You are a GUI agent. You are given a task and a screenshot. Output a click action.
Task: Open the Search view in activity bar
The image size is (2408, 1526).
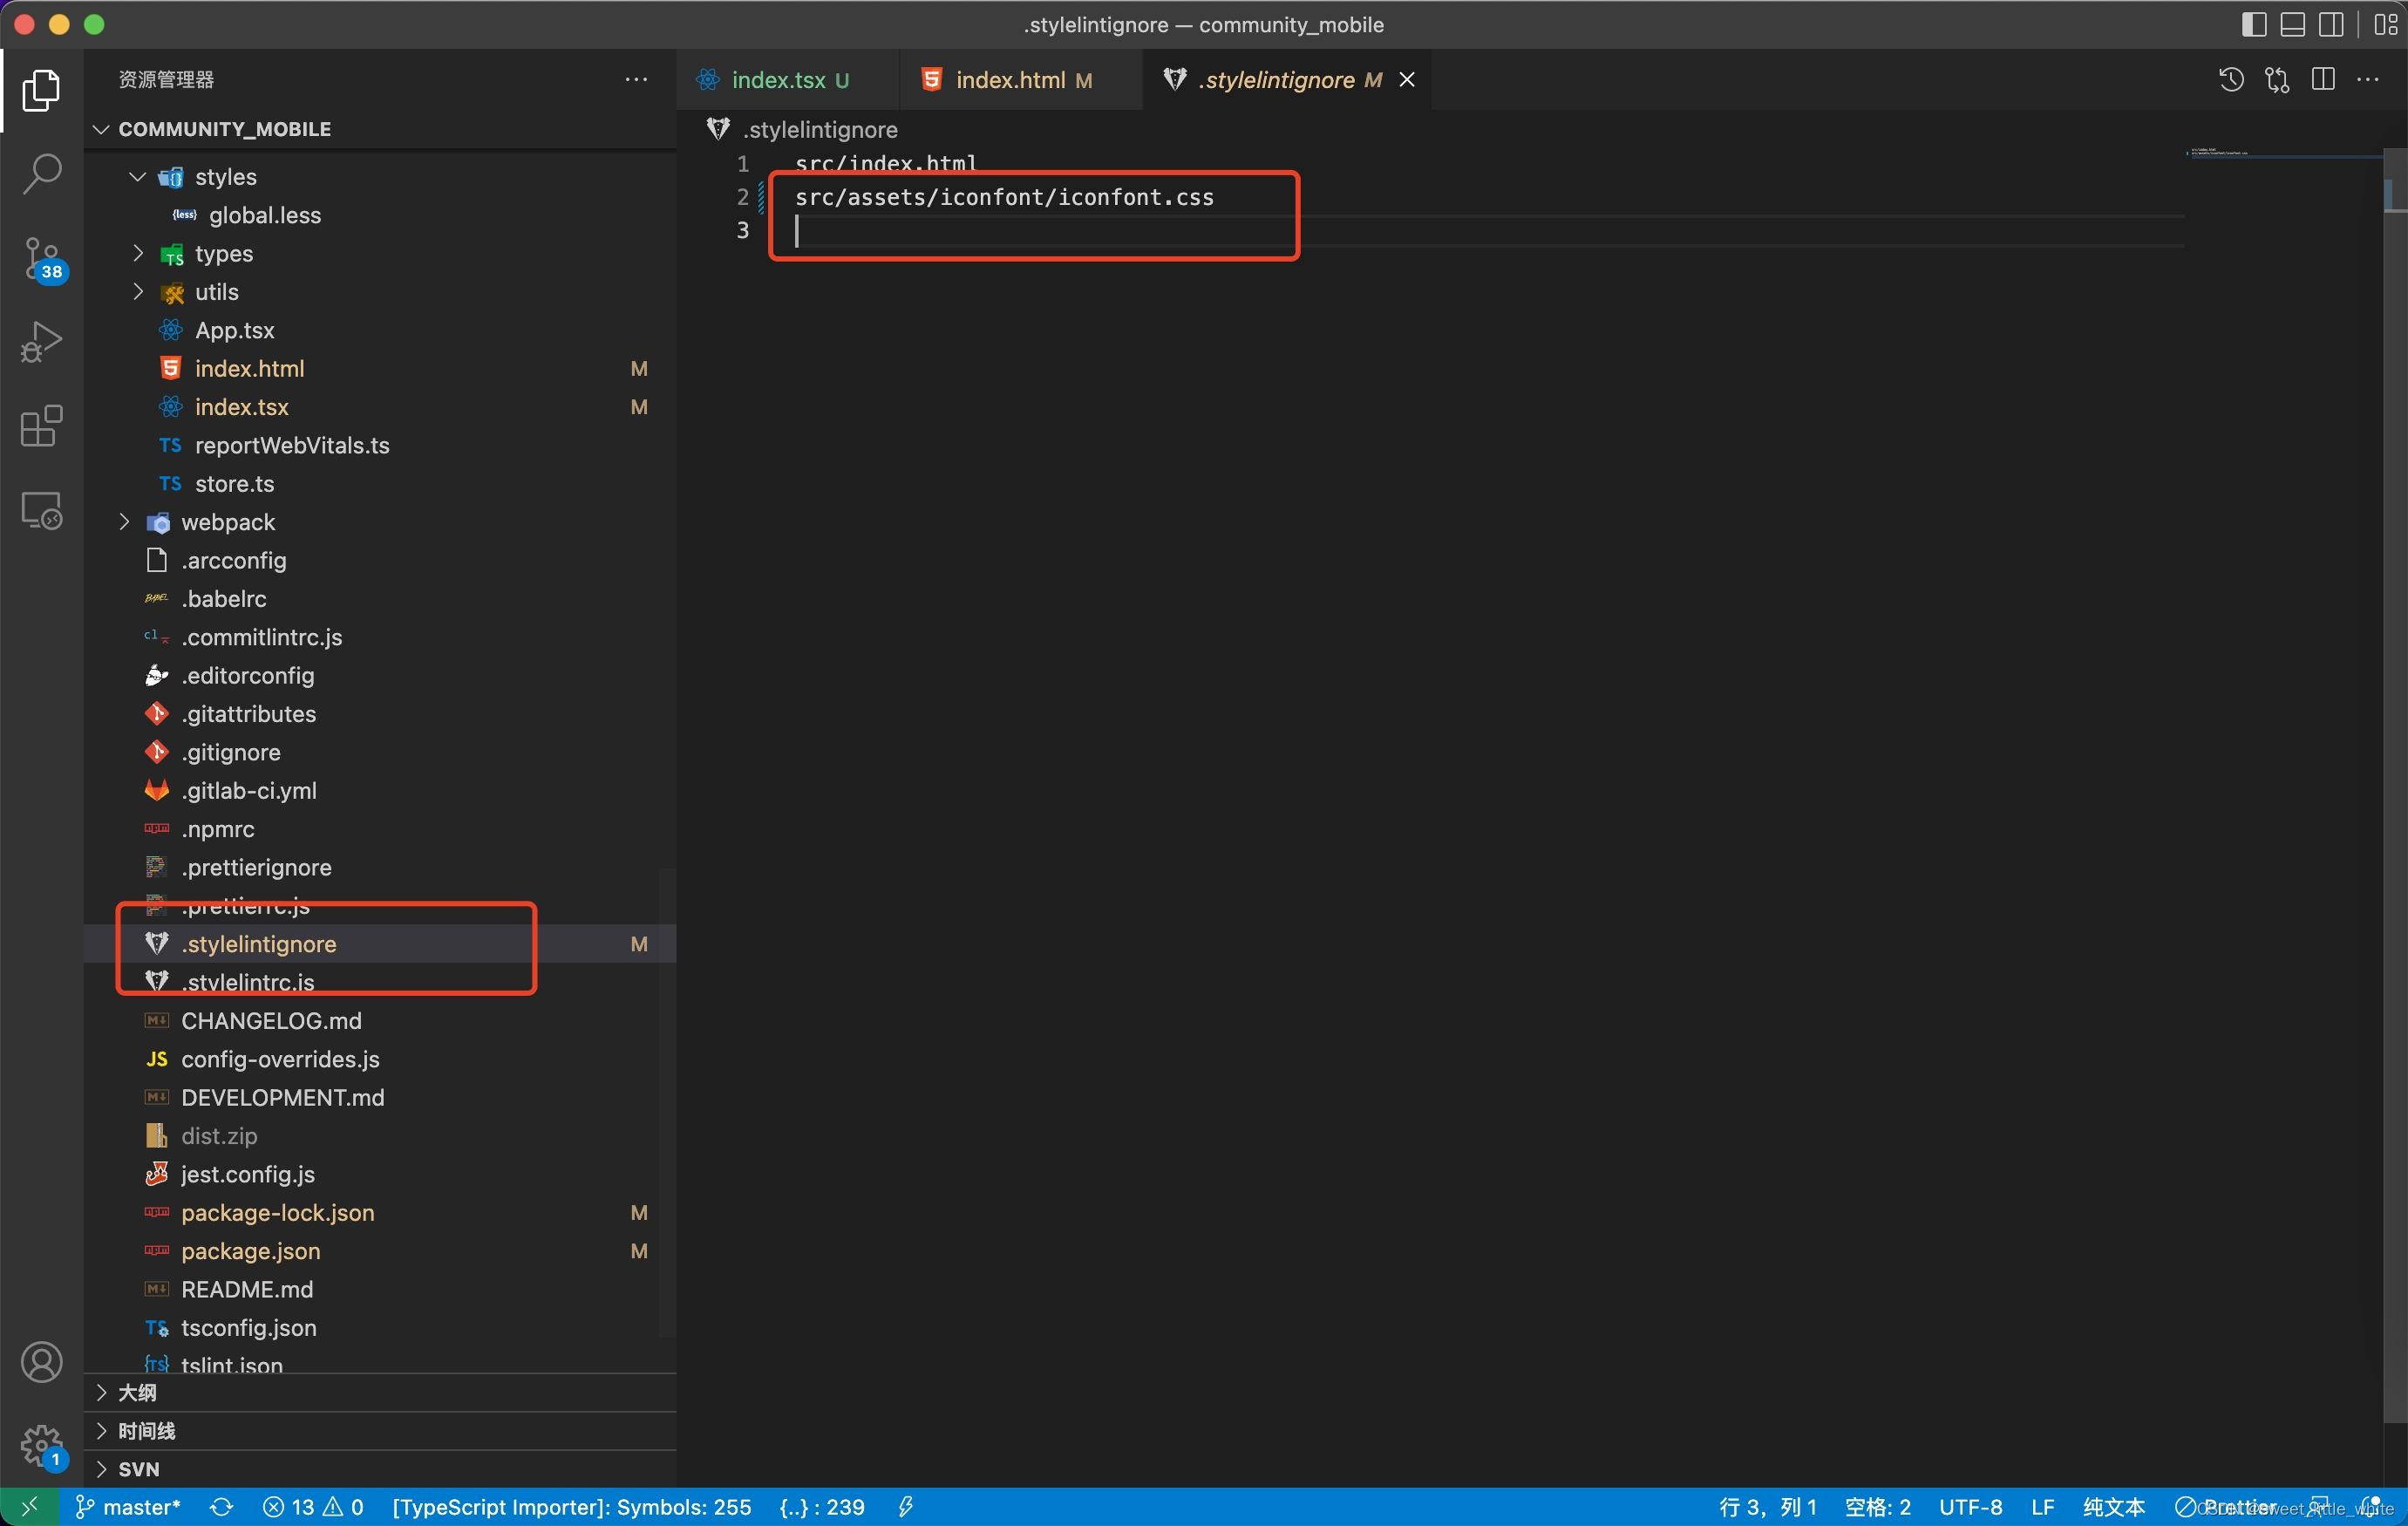click(x=42, y=174)
